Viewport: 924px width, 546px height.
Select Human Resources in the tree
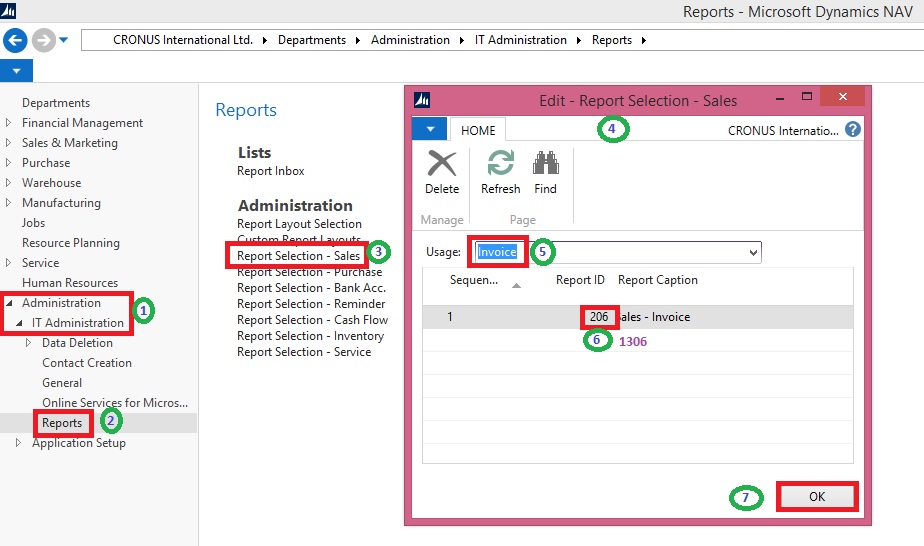[70, 283]
